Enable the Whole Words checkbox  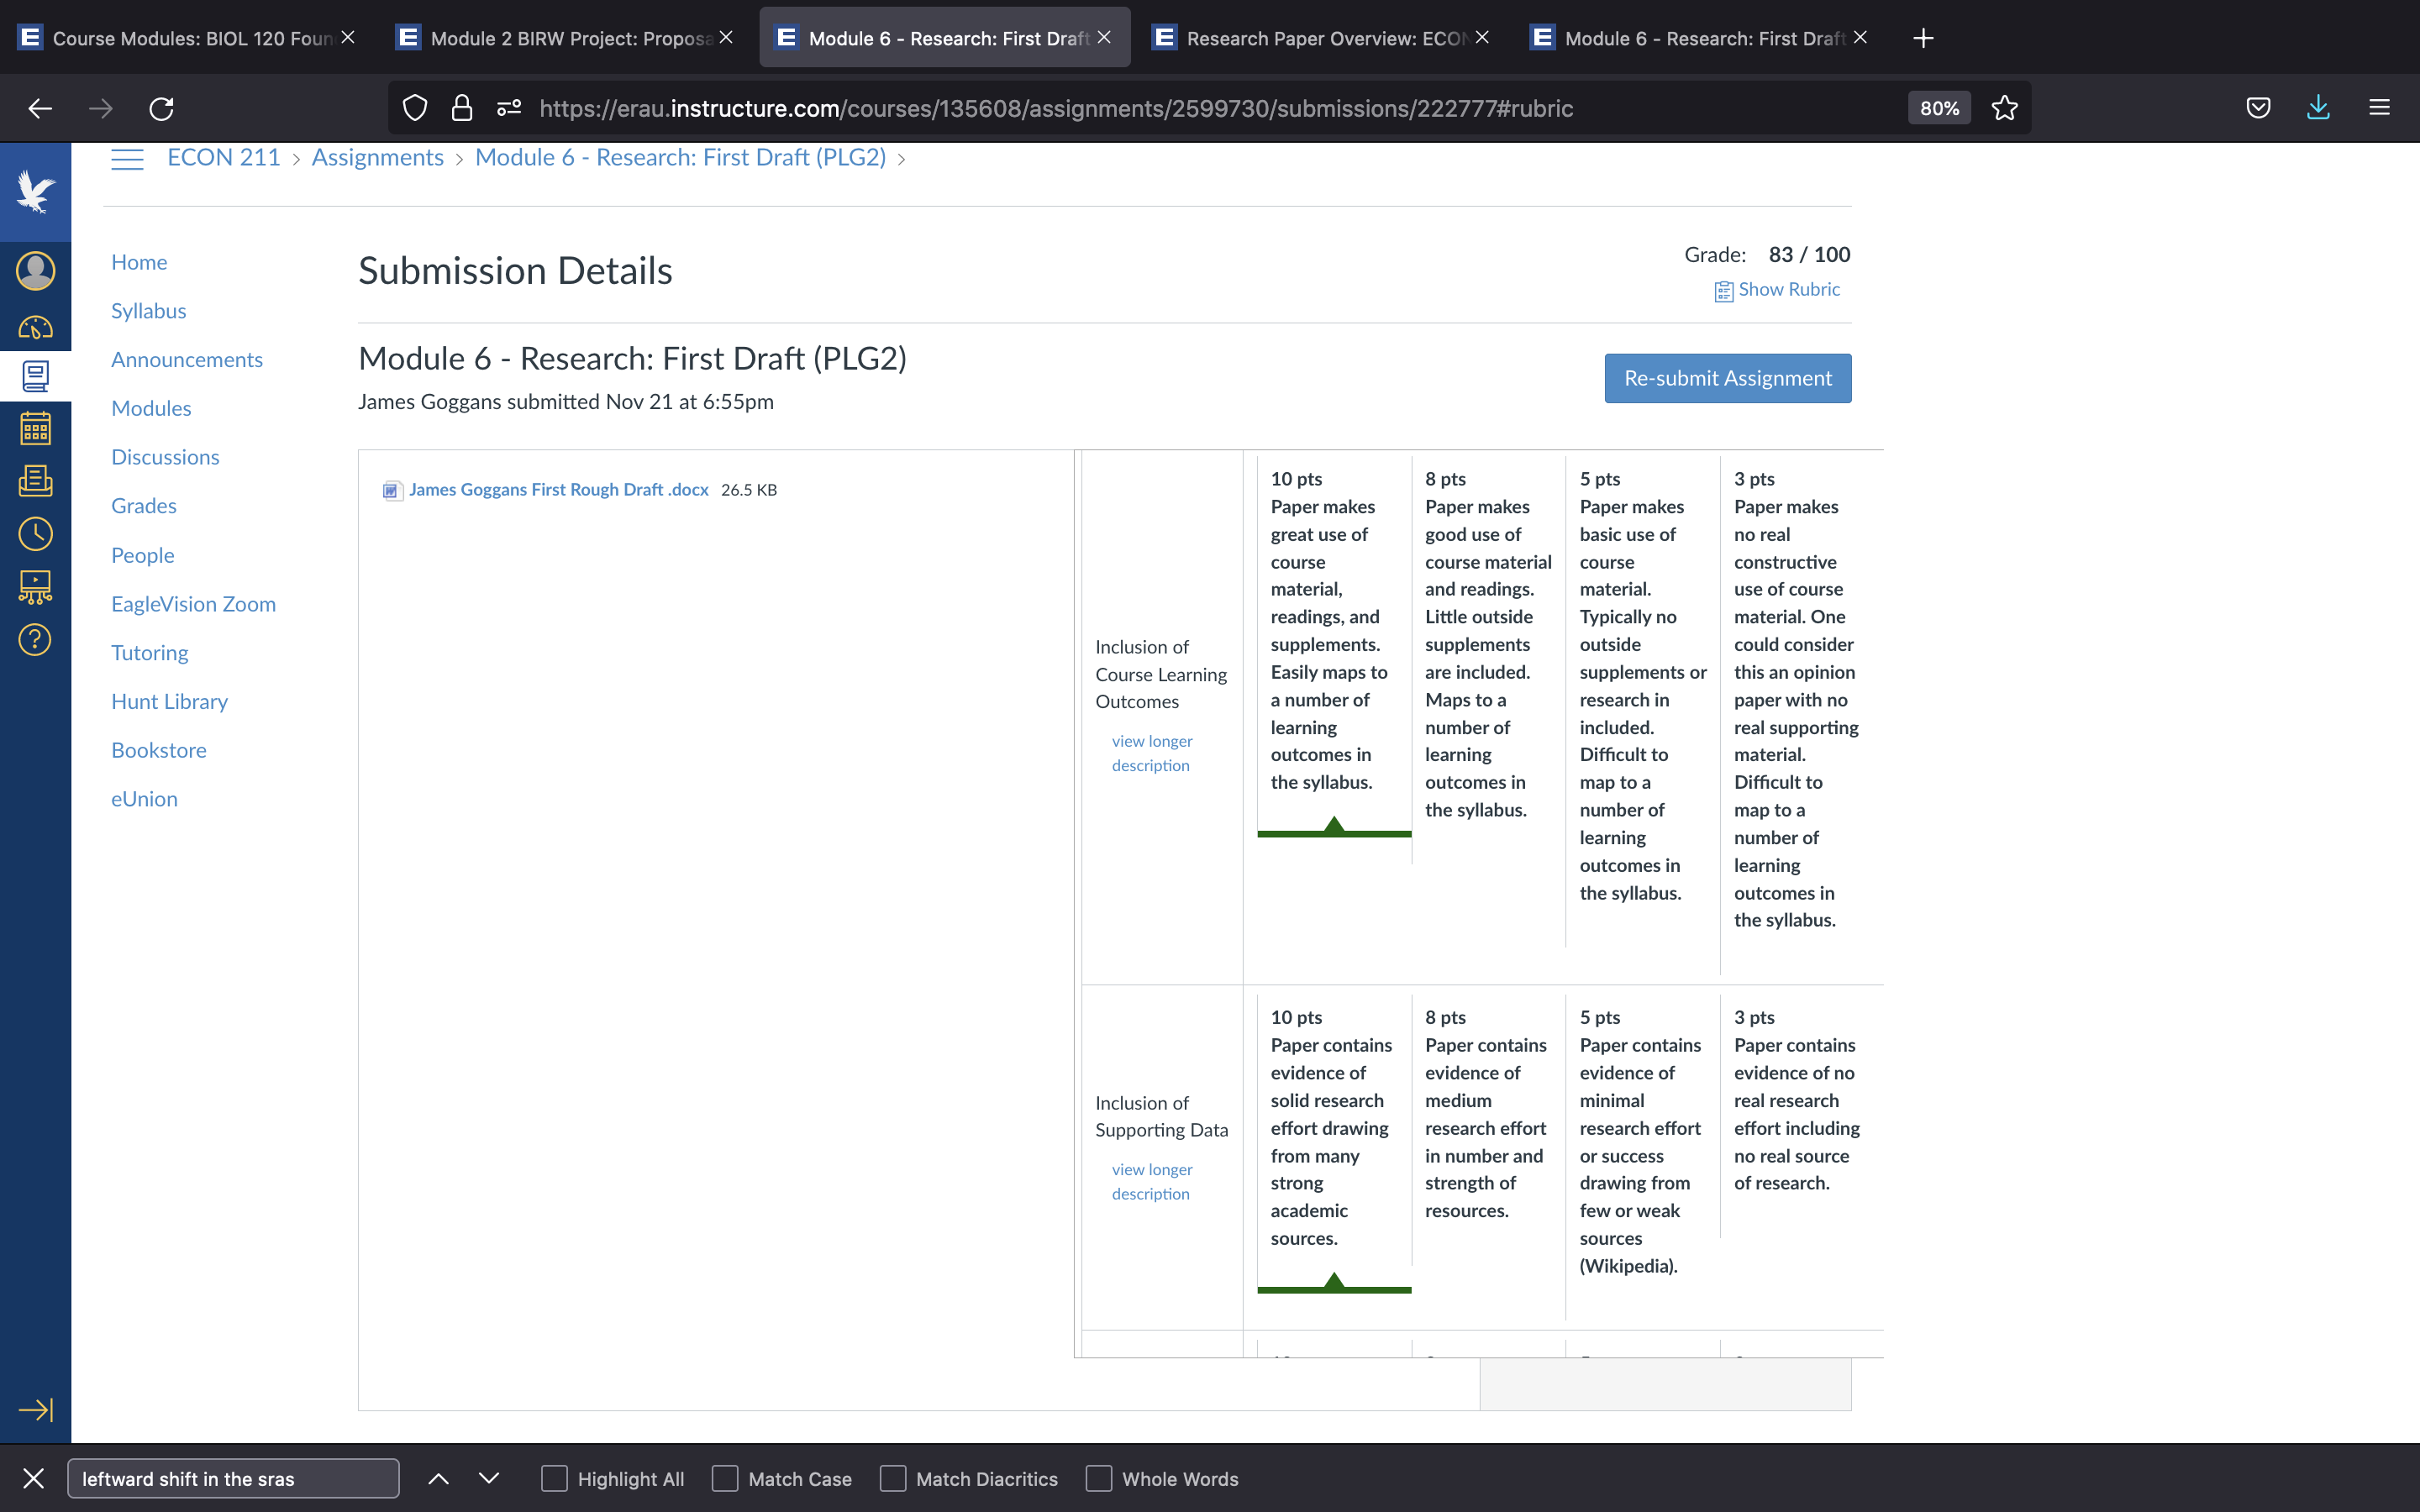point(1099,1478)
